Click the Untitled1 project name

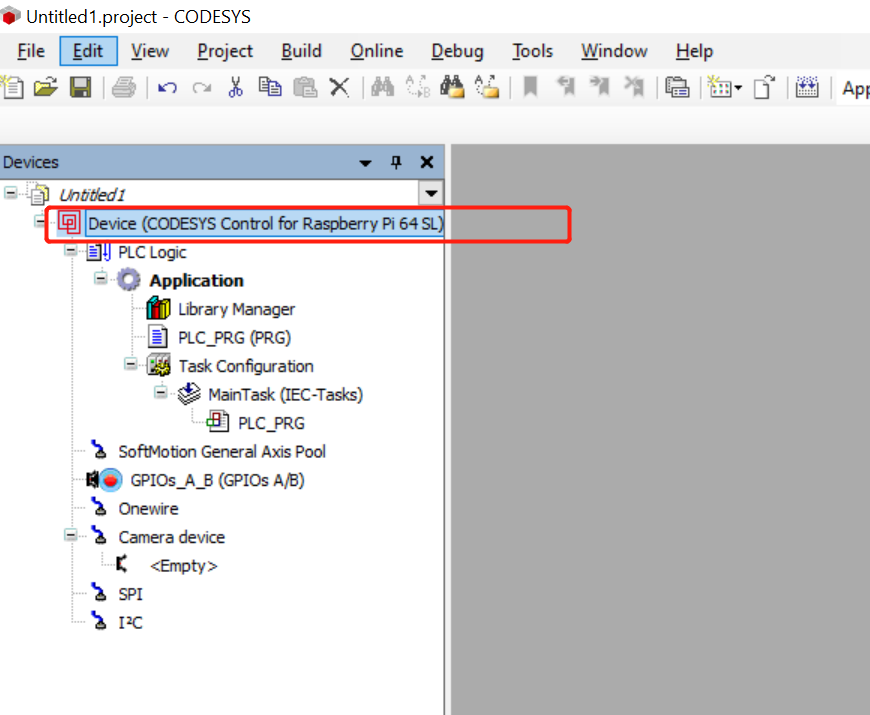pos(92,195)
